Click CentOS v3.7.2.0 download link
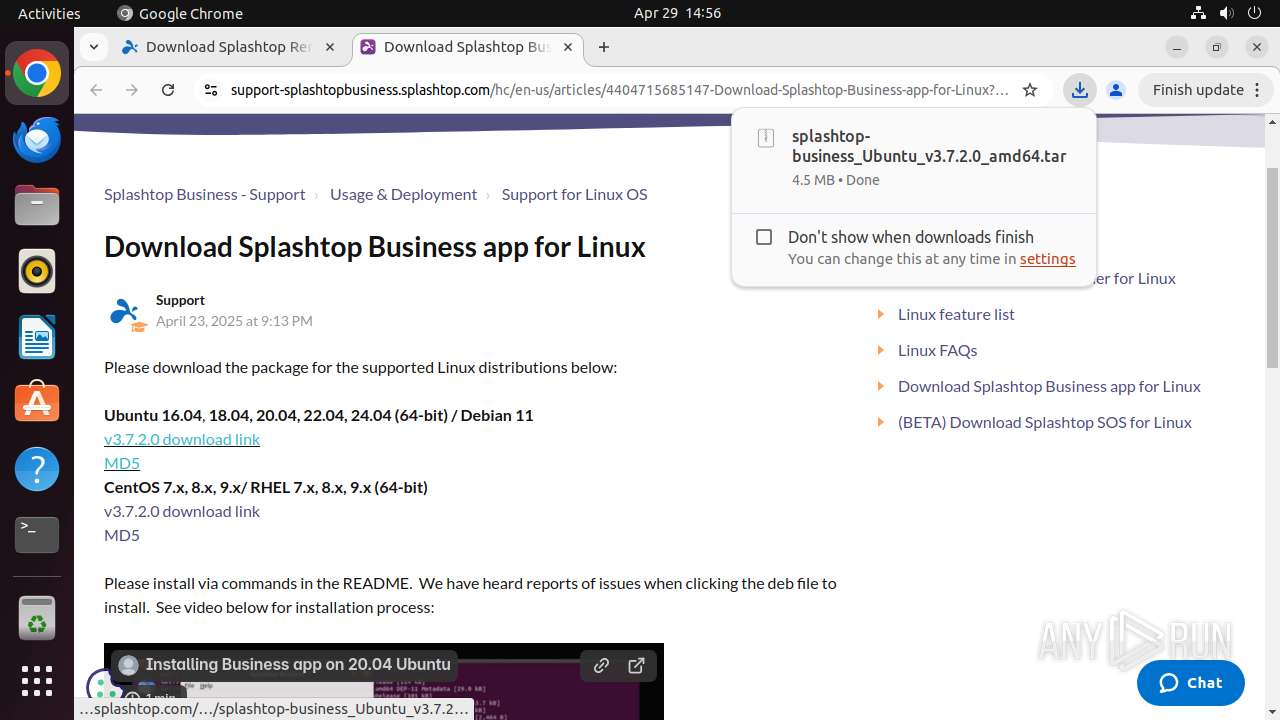This screenshot has height=720, width=1280. click(182, 511)
